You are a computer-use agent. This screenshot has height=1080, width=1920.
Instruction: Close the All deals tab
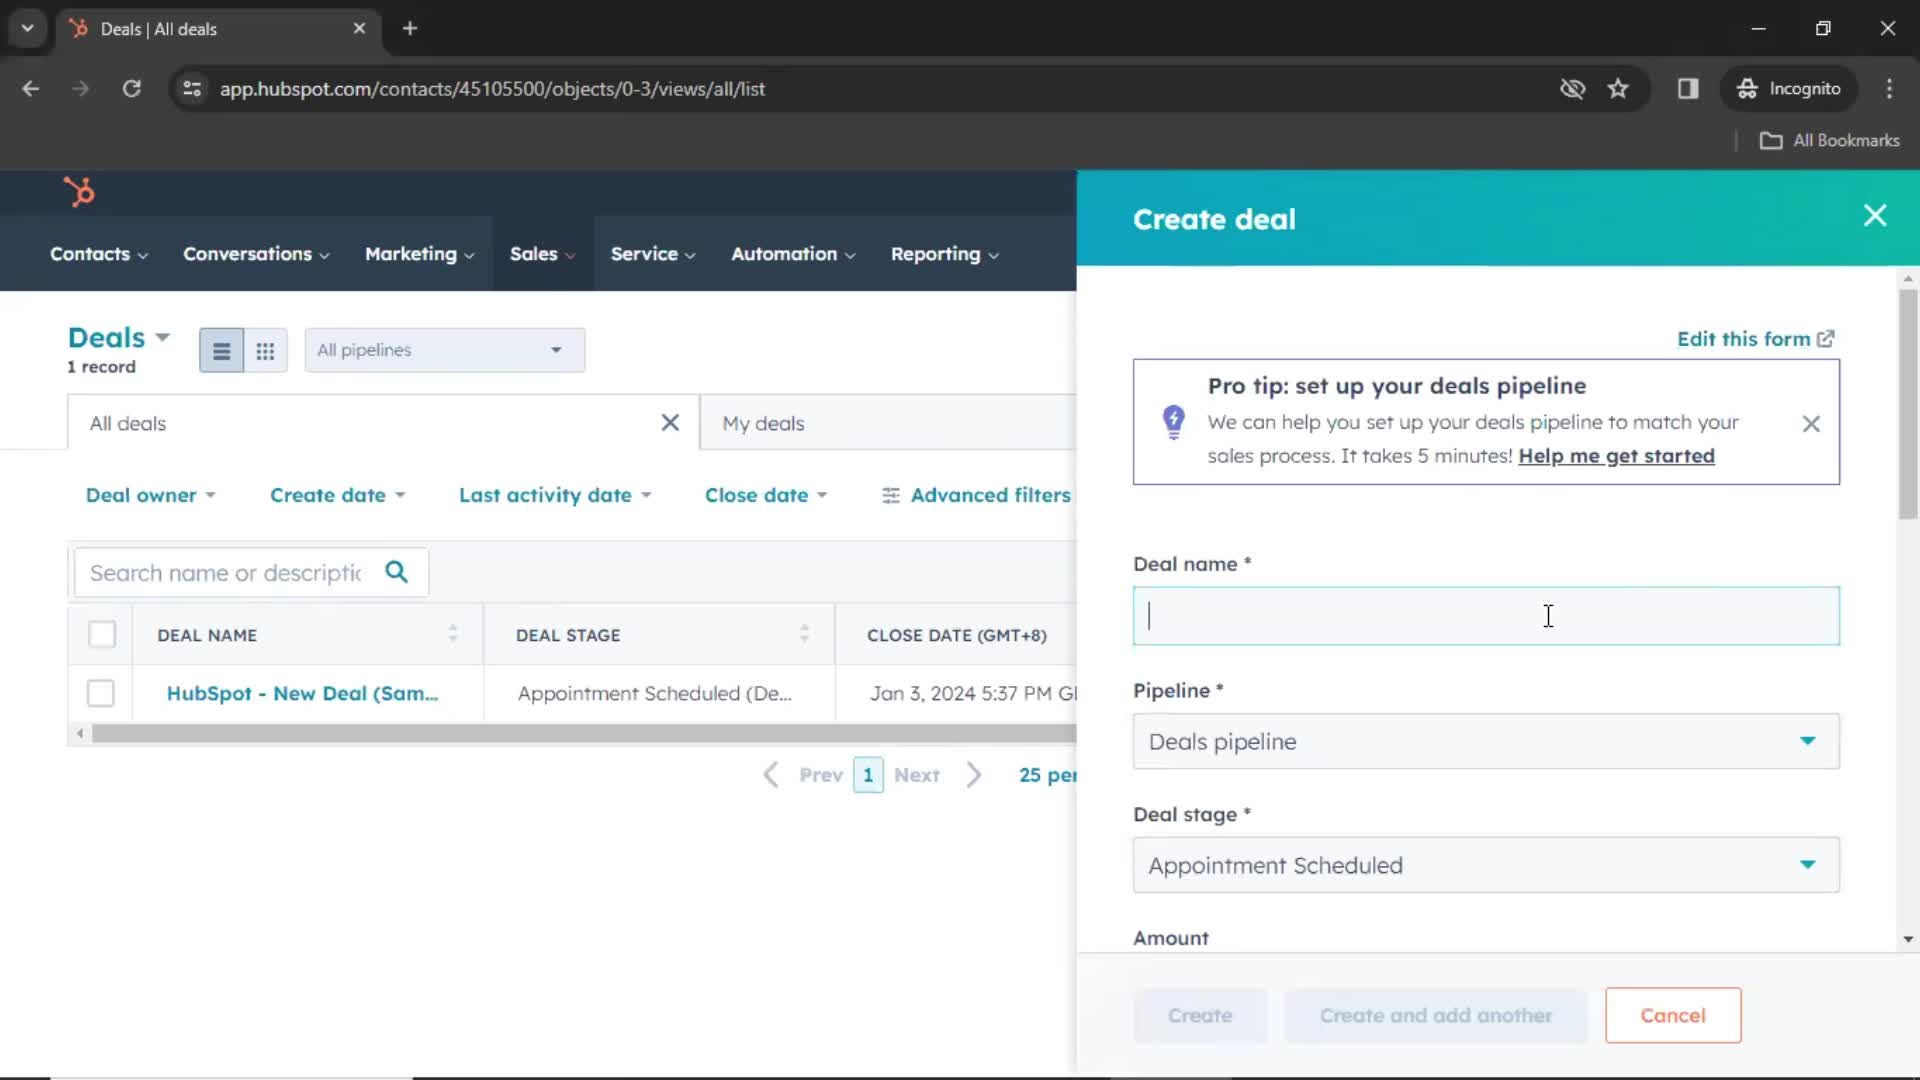[x=670, y=423]
